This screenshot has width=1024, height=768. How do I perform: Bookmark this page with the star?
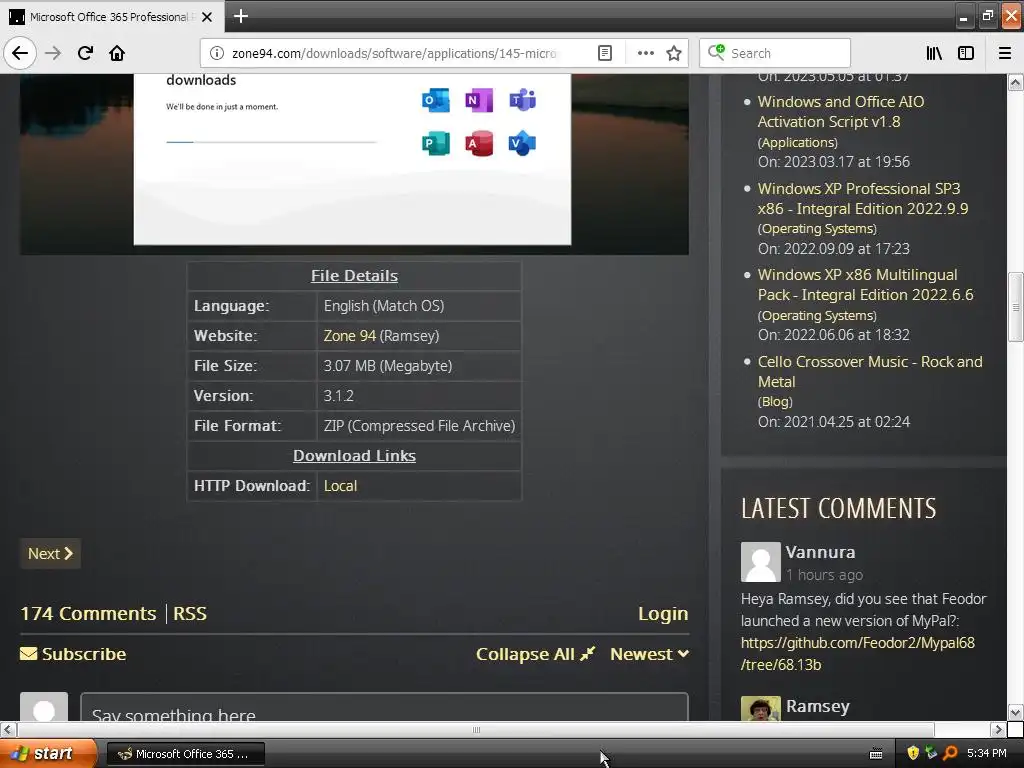click(674, 53)
